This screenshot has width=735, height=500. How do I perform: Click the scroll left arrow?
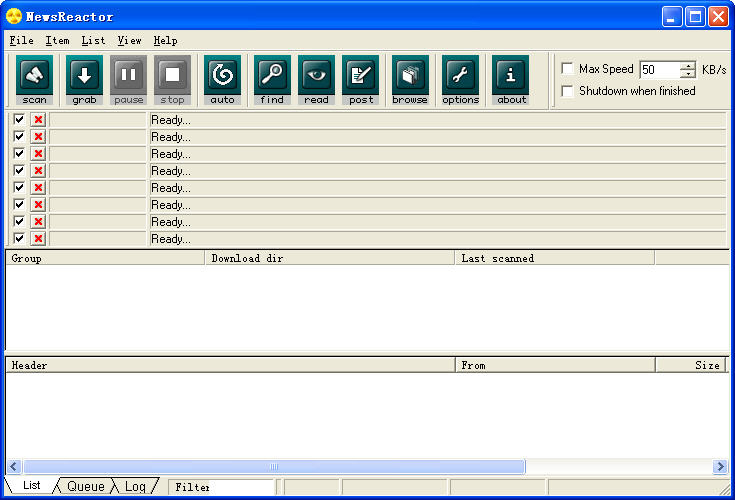coord(14,466)
